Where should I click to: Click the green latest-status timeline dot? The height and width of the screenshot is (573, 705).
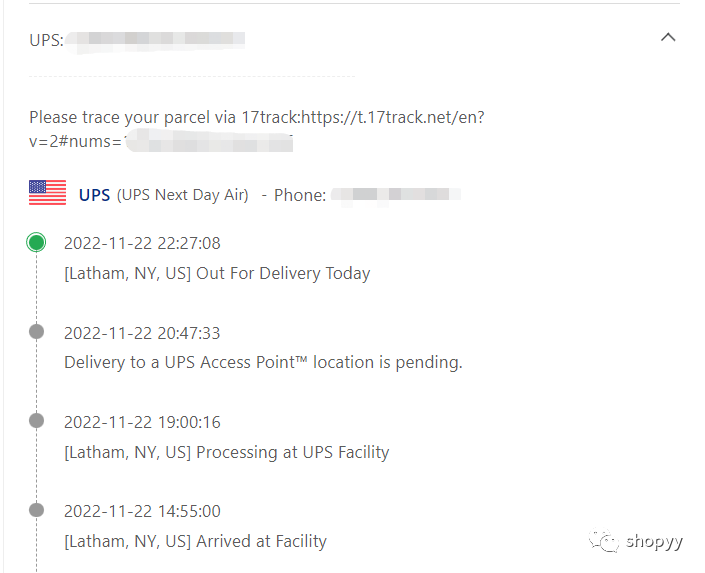[x=36, y=242]
